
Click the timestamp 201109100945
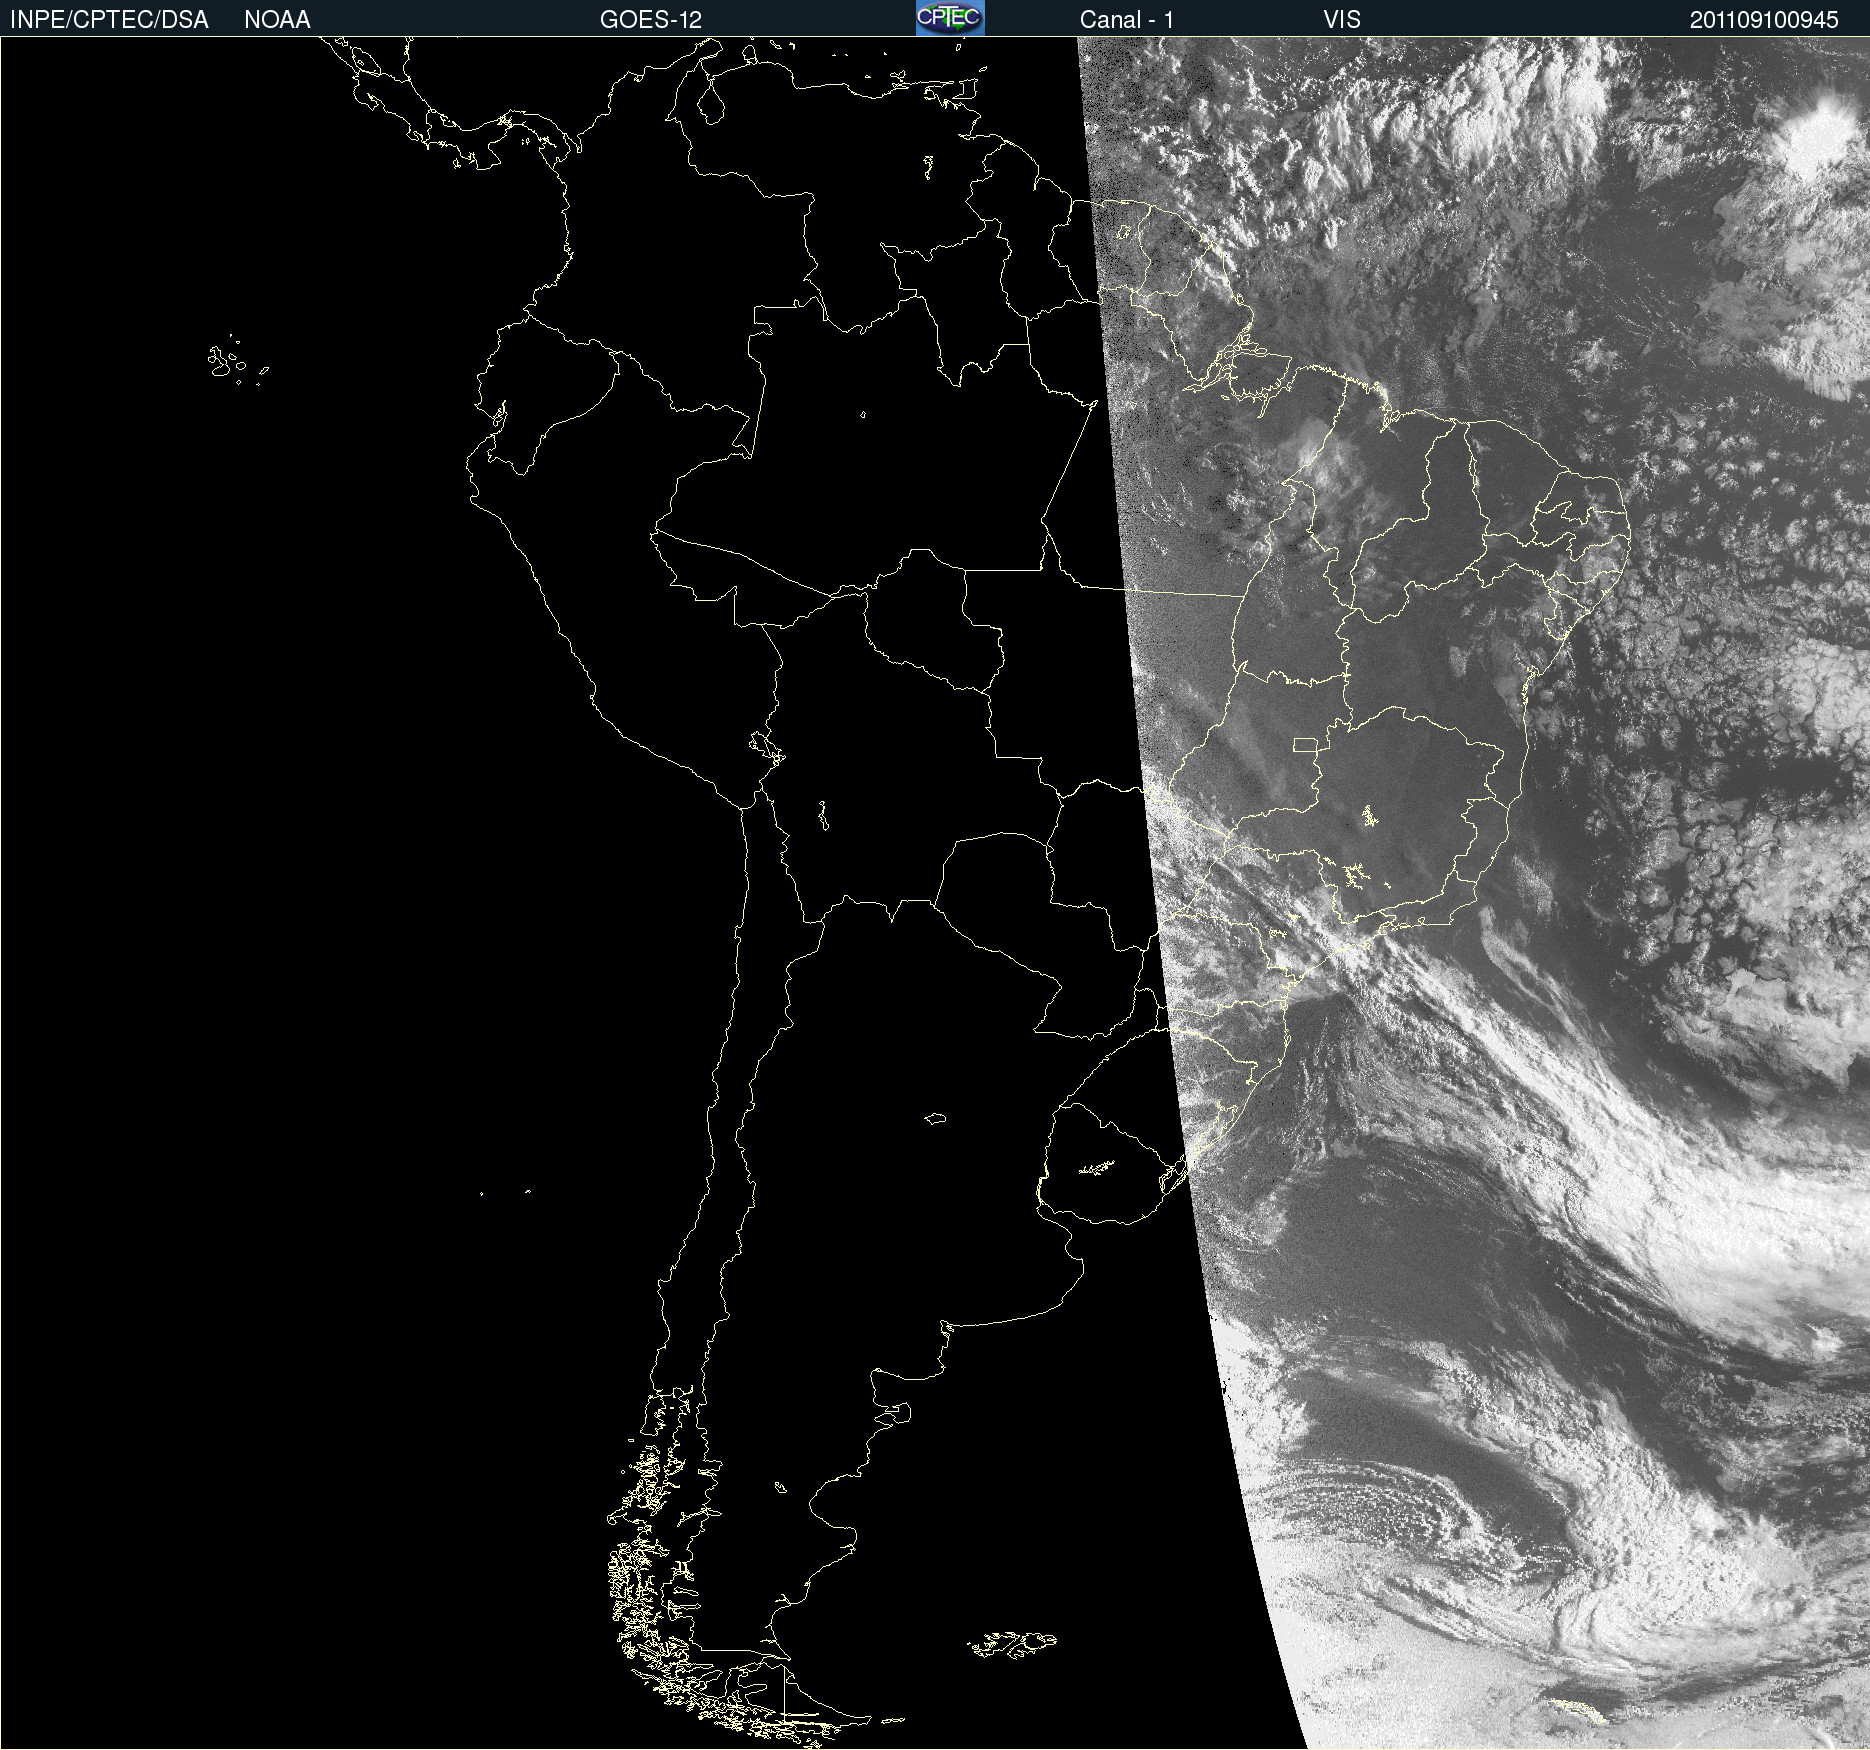coord(1764,20)
